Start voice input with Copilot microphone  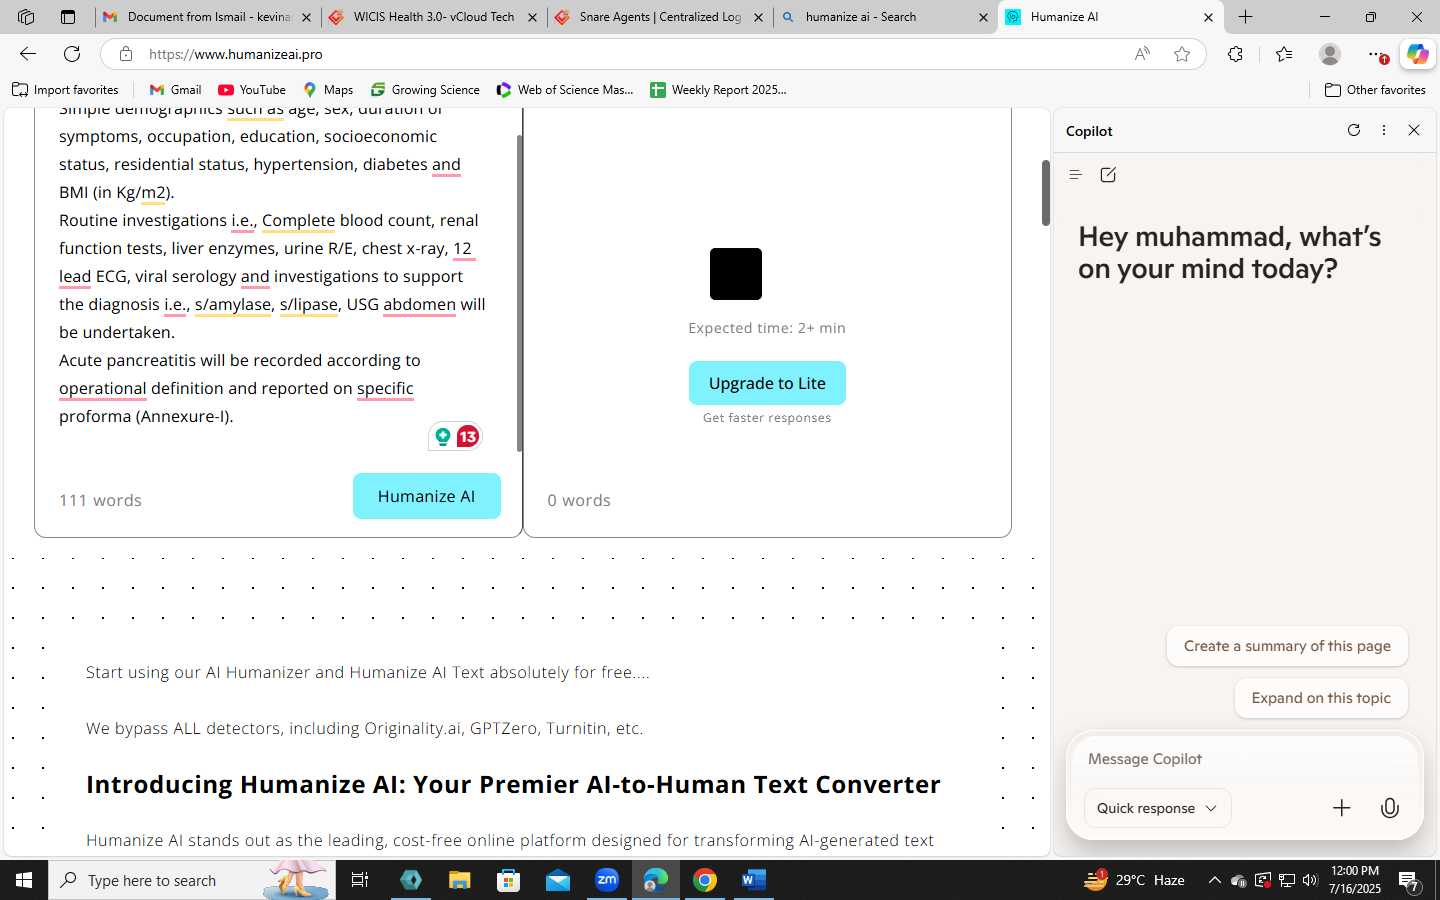[x=1390, y=808]
